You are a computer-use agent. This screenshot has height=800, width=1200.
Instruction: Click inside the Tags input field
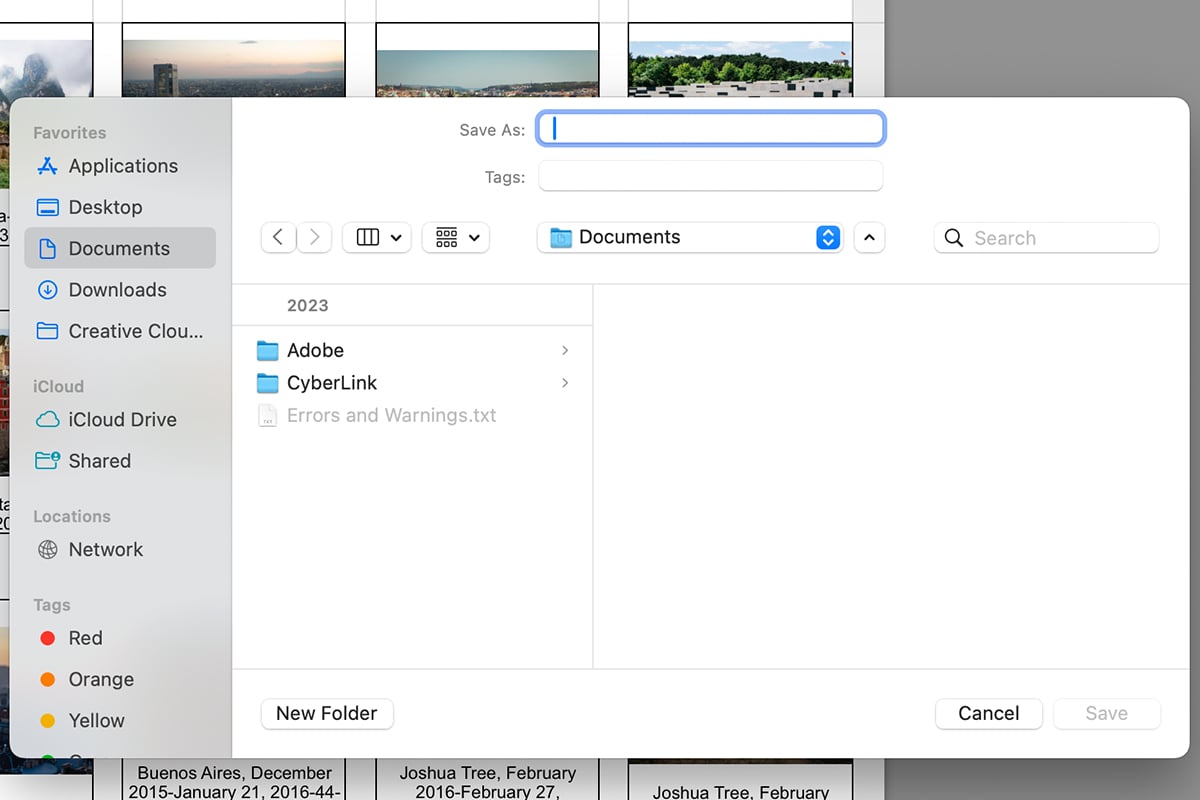pos(710,176)
